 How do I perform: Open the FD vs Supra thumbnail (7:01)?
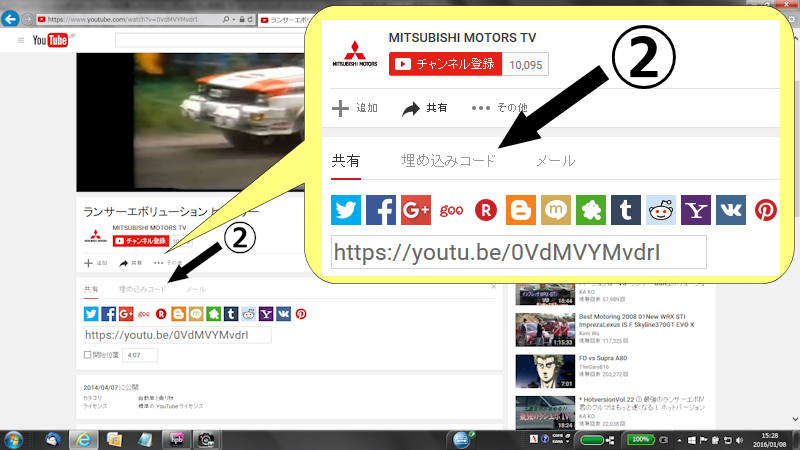pos(545,371)
